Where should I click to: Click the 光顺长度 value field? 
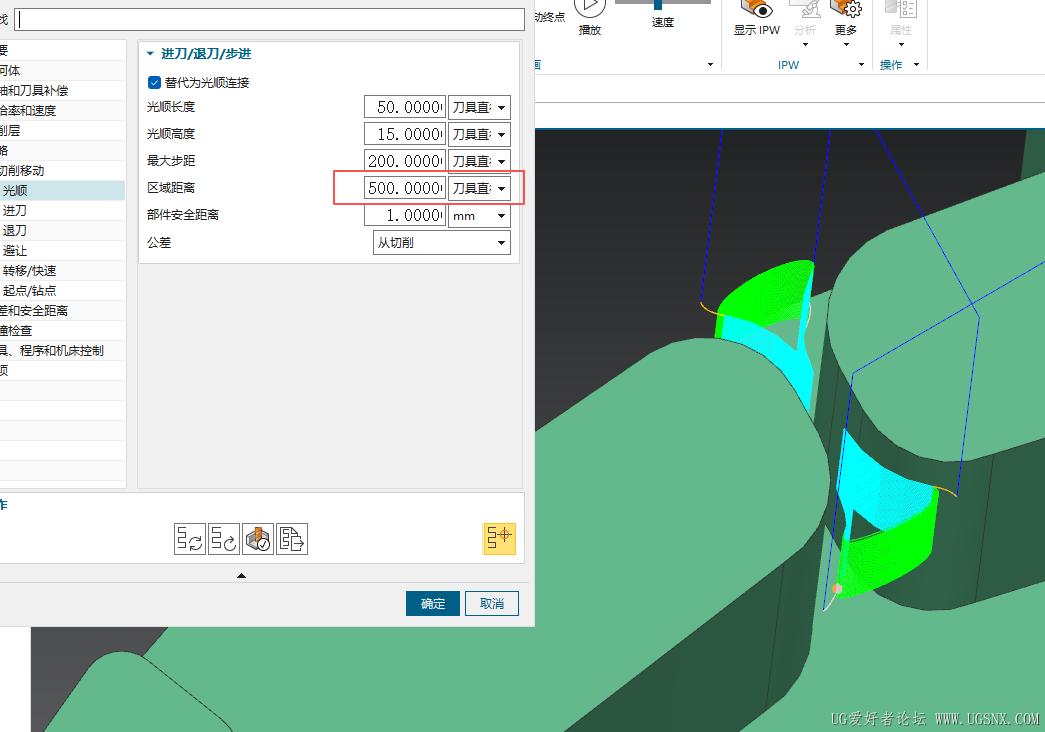point(404,108)
